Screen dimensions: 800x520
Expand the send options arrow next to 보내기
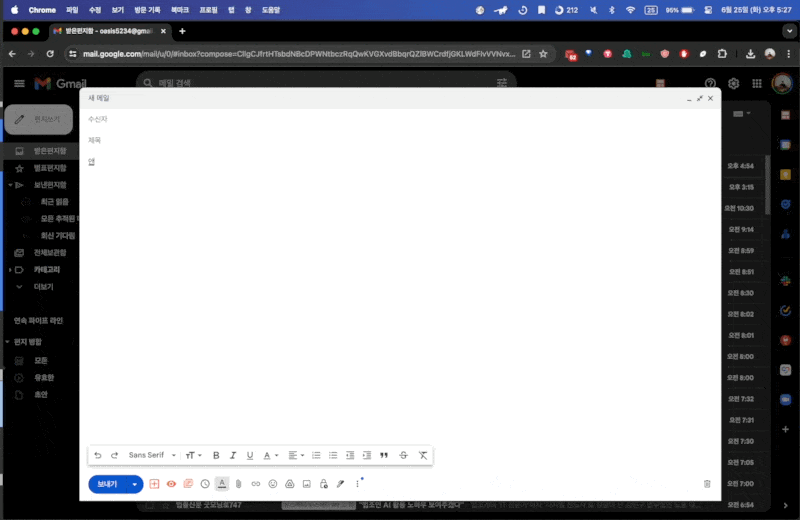pyautogui.click(x=135, y=484)
